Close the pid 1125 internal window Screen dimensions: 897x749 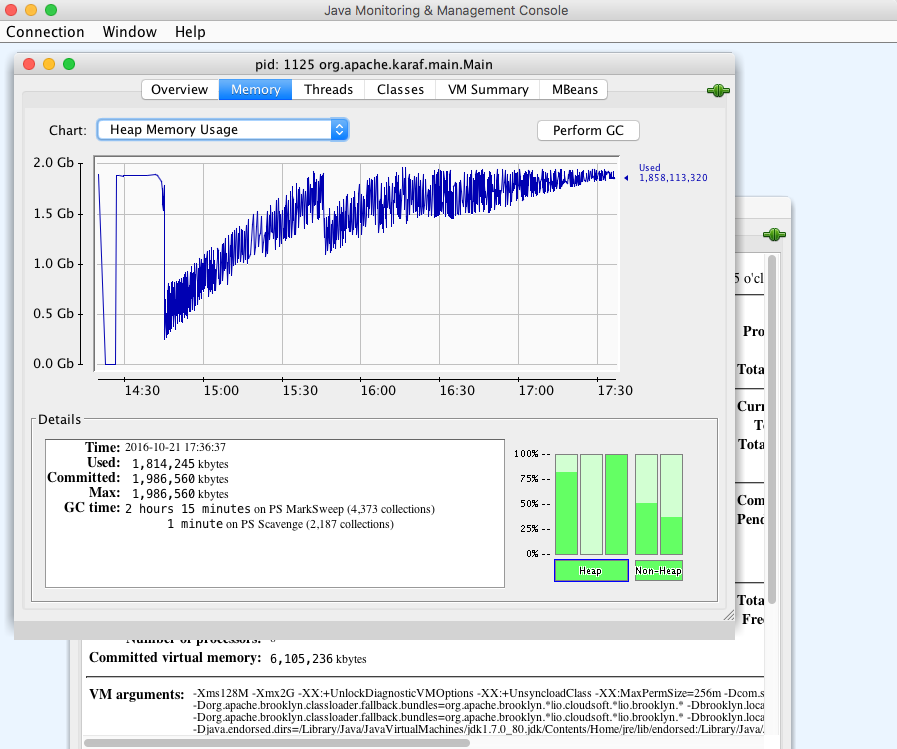29,64
